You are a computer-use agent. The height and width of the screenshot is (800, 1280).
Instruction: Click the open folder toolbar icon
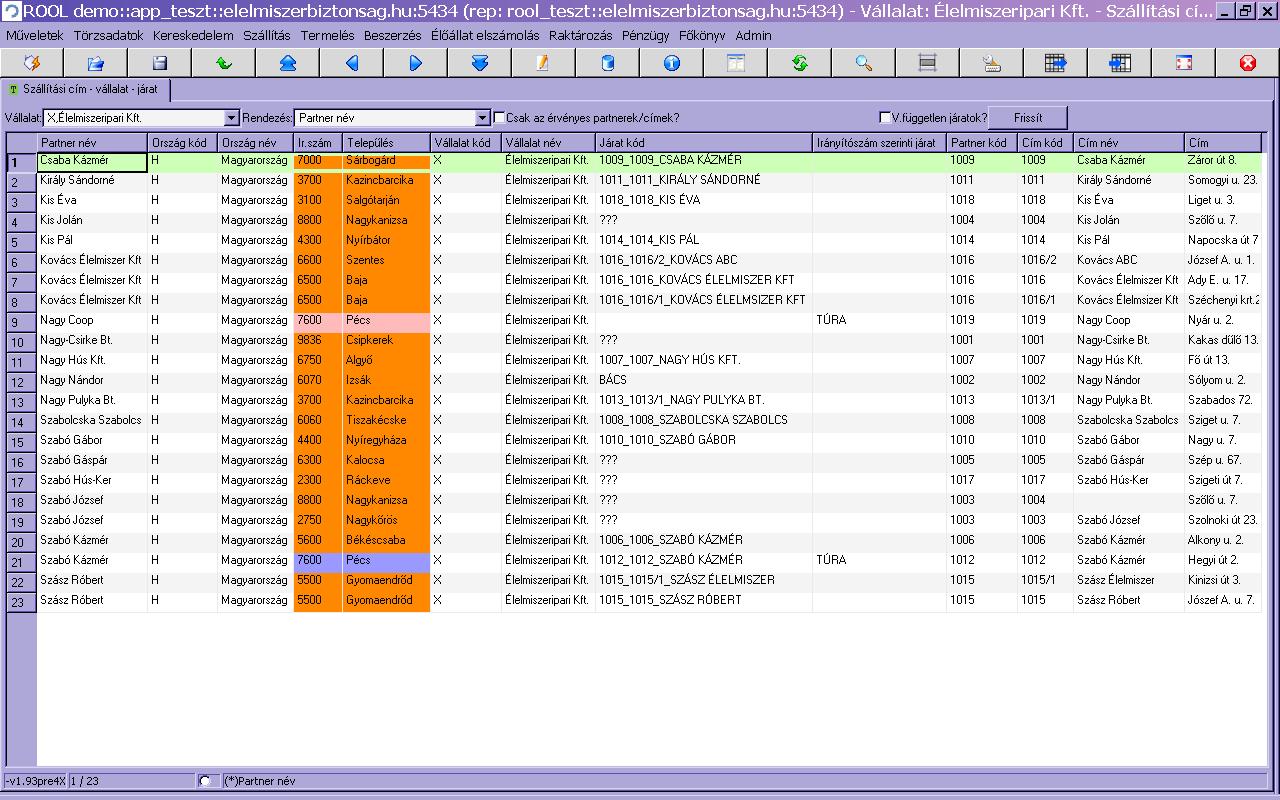point(96,63)
